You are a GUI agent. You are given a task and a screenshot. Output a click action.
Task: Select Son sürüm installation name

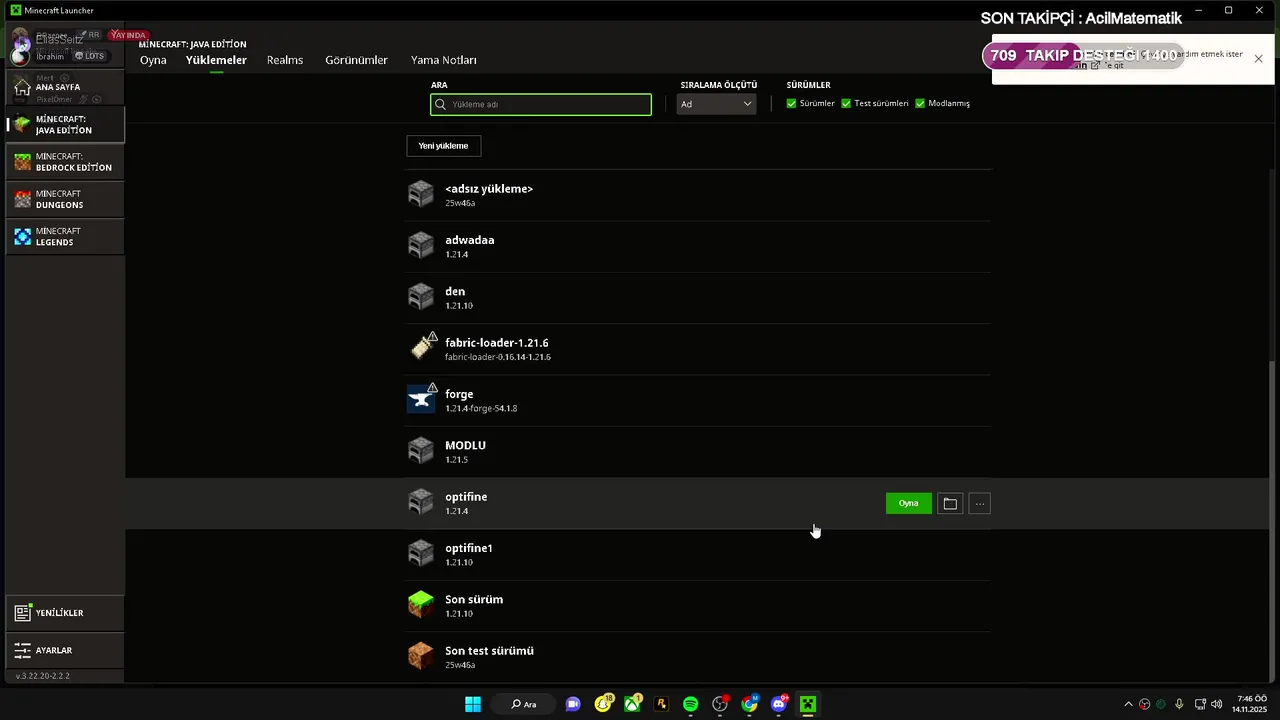click(474, 599)
